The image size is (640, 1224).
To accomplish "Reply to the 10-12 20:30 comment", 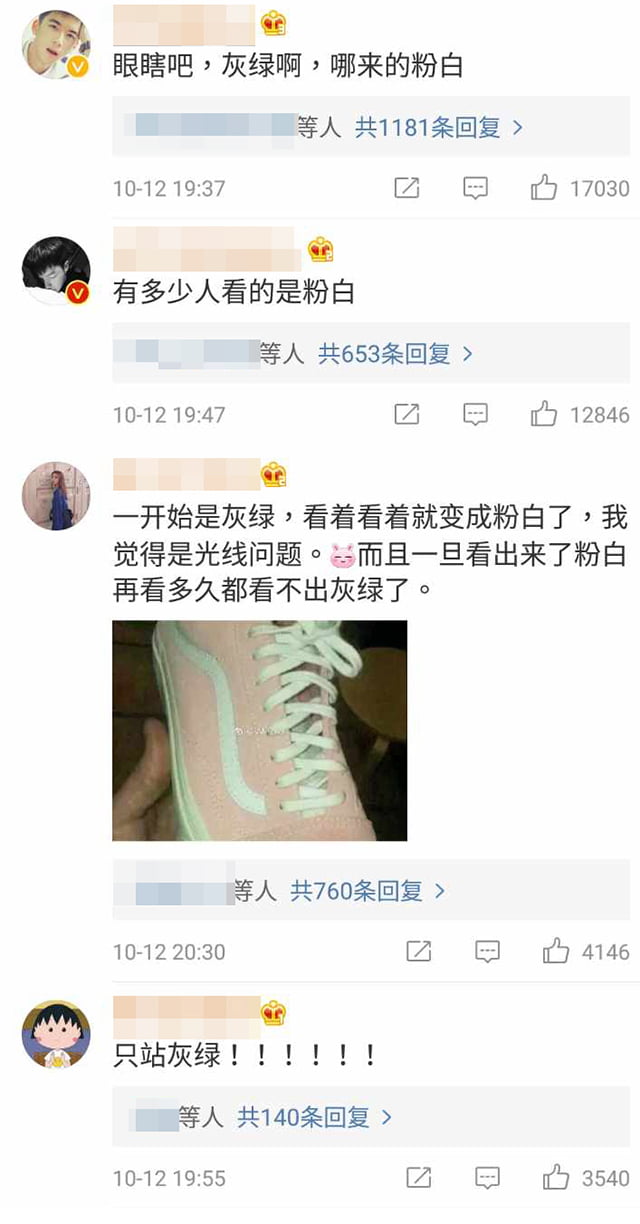I will point(487,952).
